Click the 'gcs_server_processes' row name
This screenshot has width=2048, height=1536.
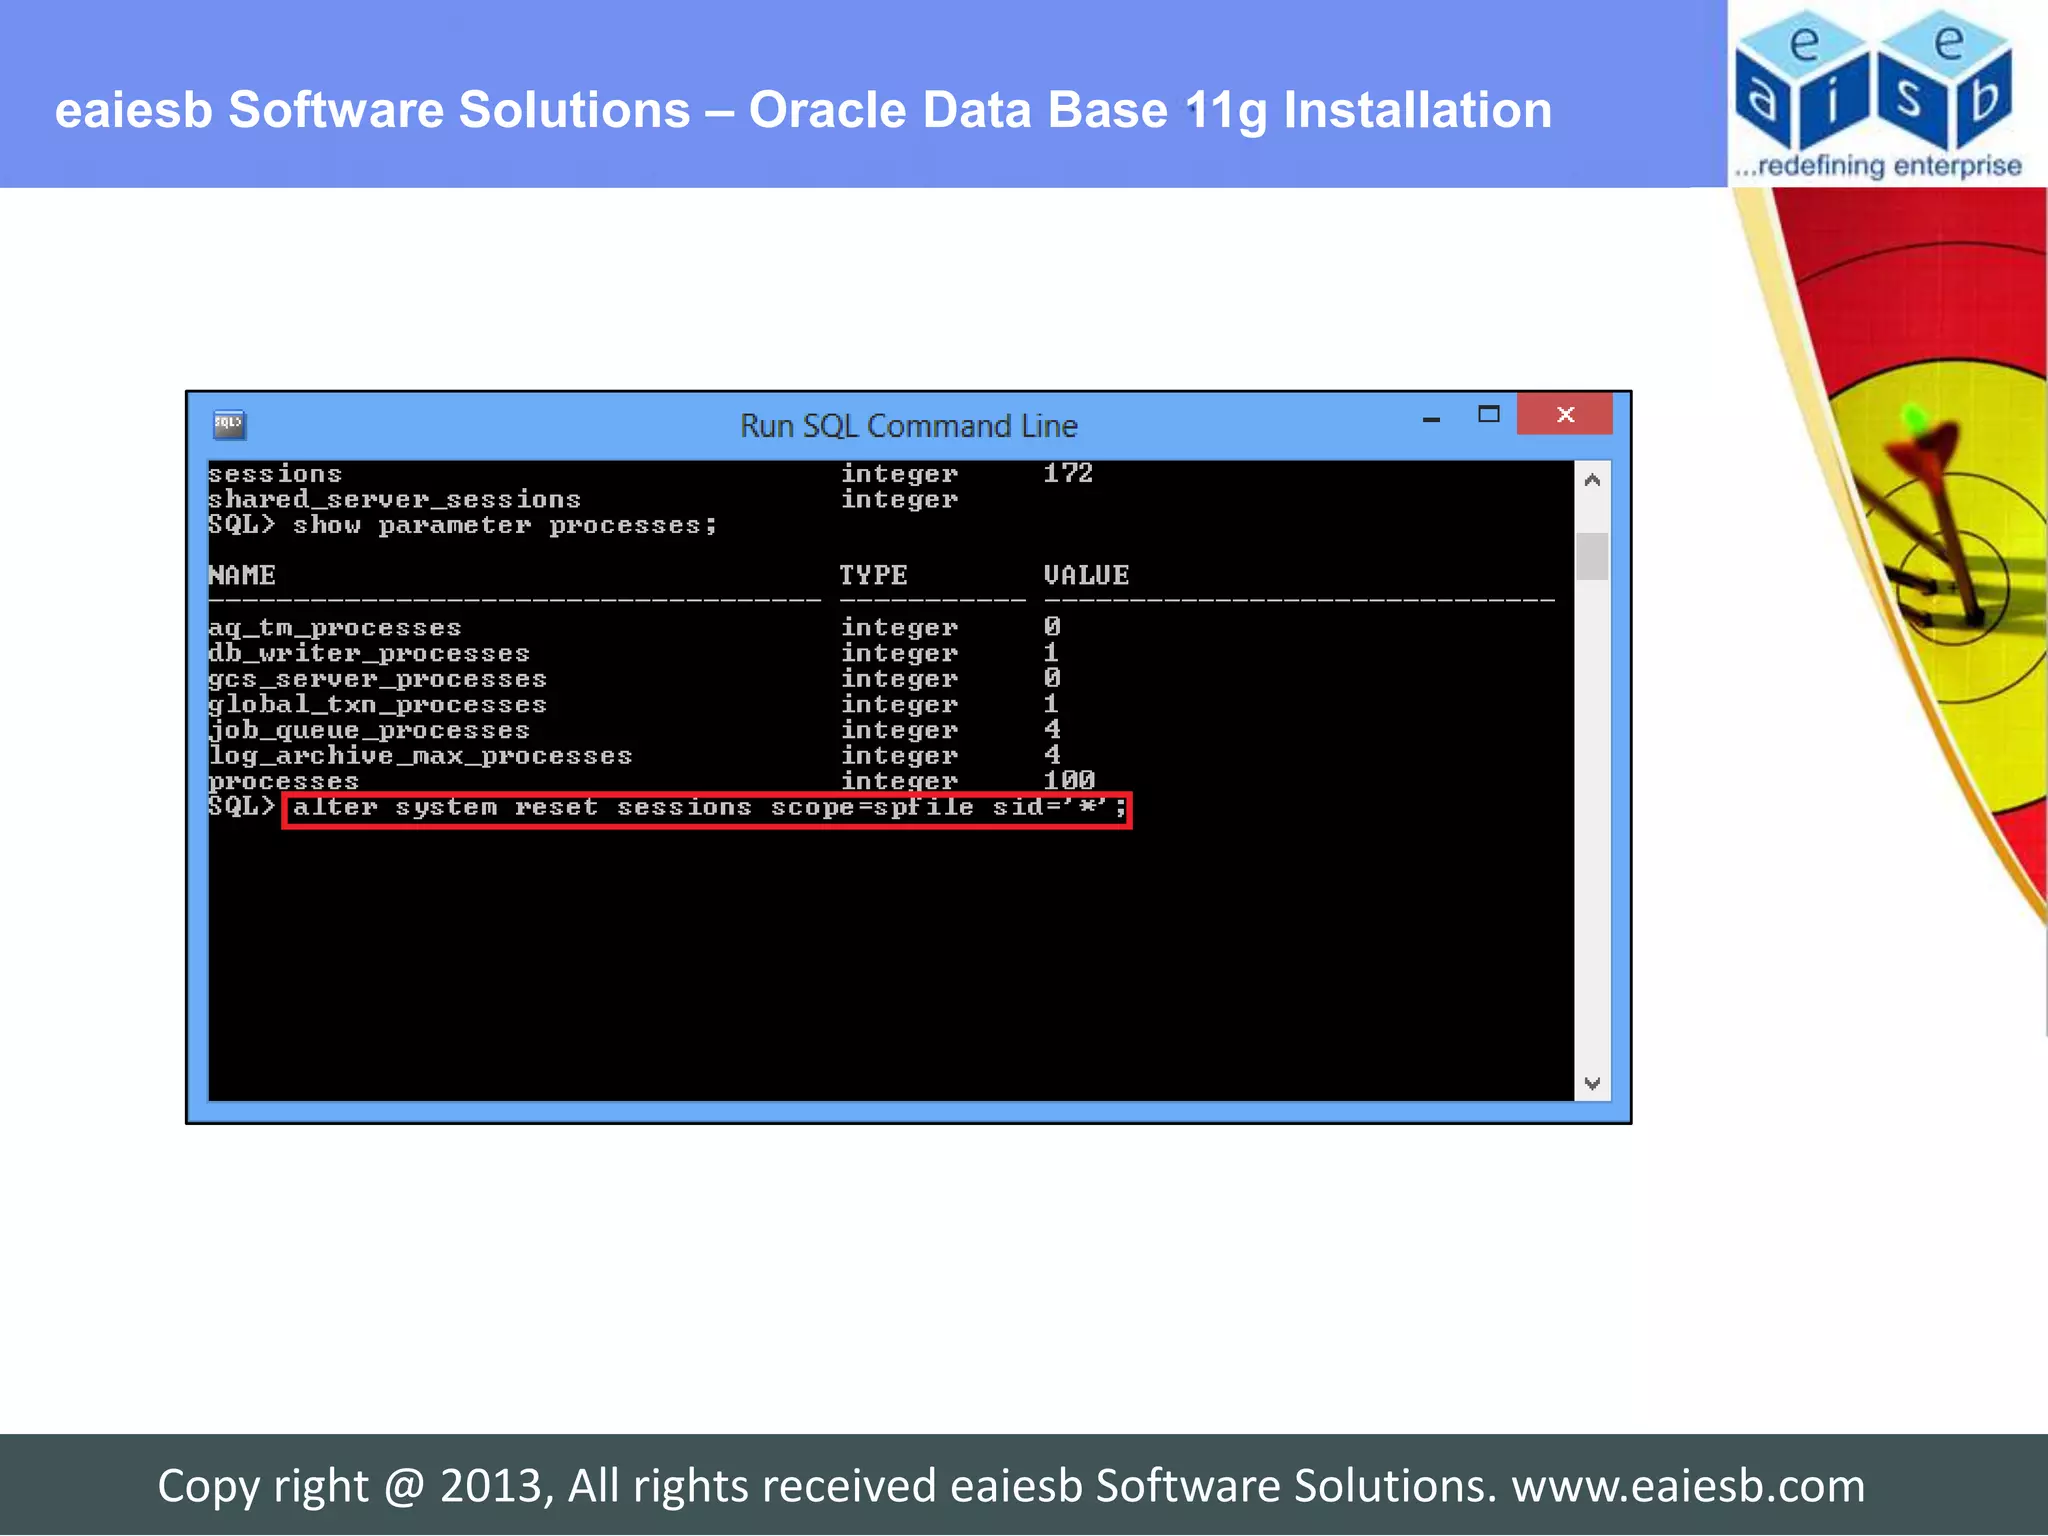pyautogui.click(x=377, y=679)
